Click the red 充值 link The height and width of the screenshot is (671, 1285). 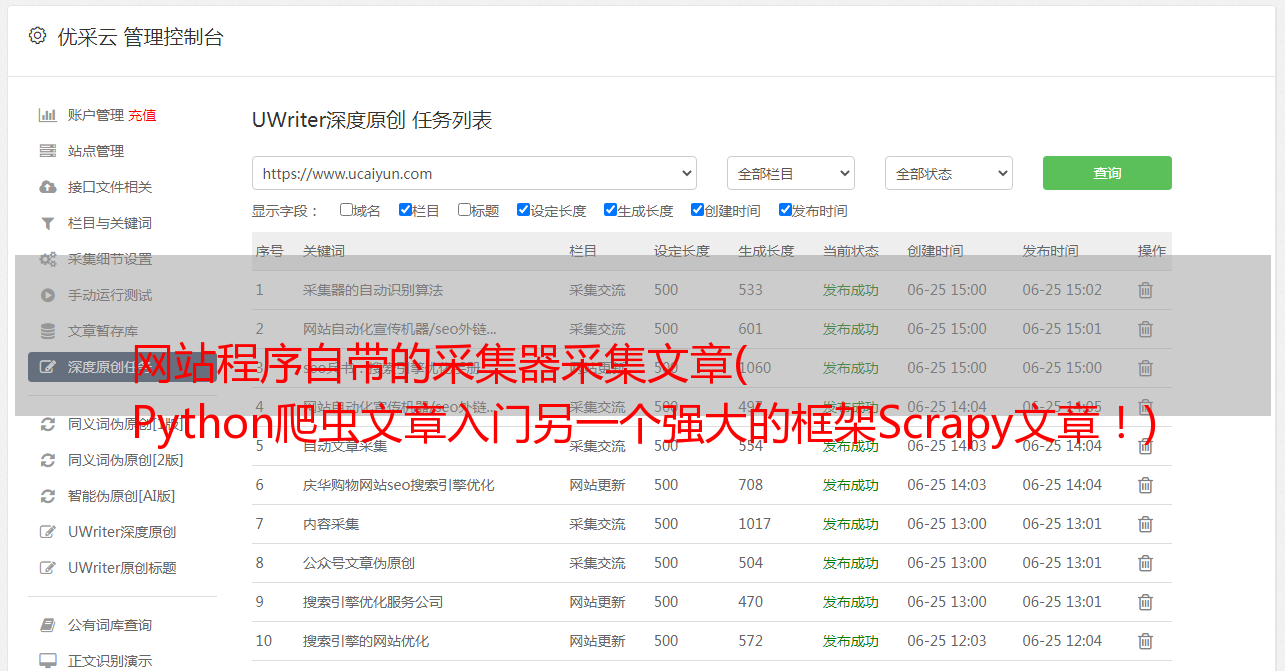coord(142,115)
